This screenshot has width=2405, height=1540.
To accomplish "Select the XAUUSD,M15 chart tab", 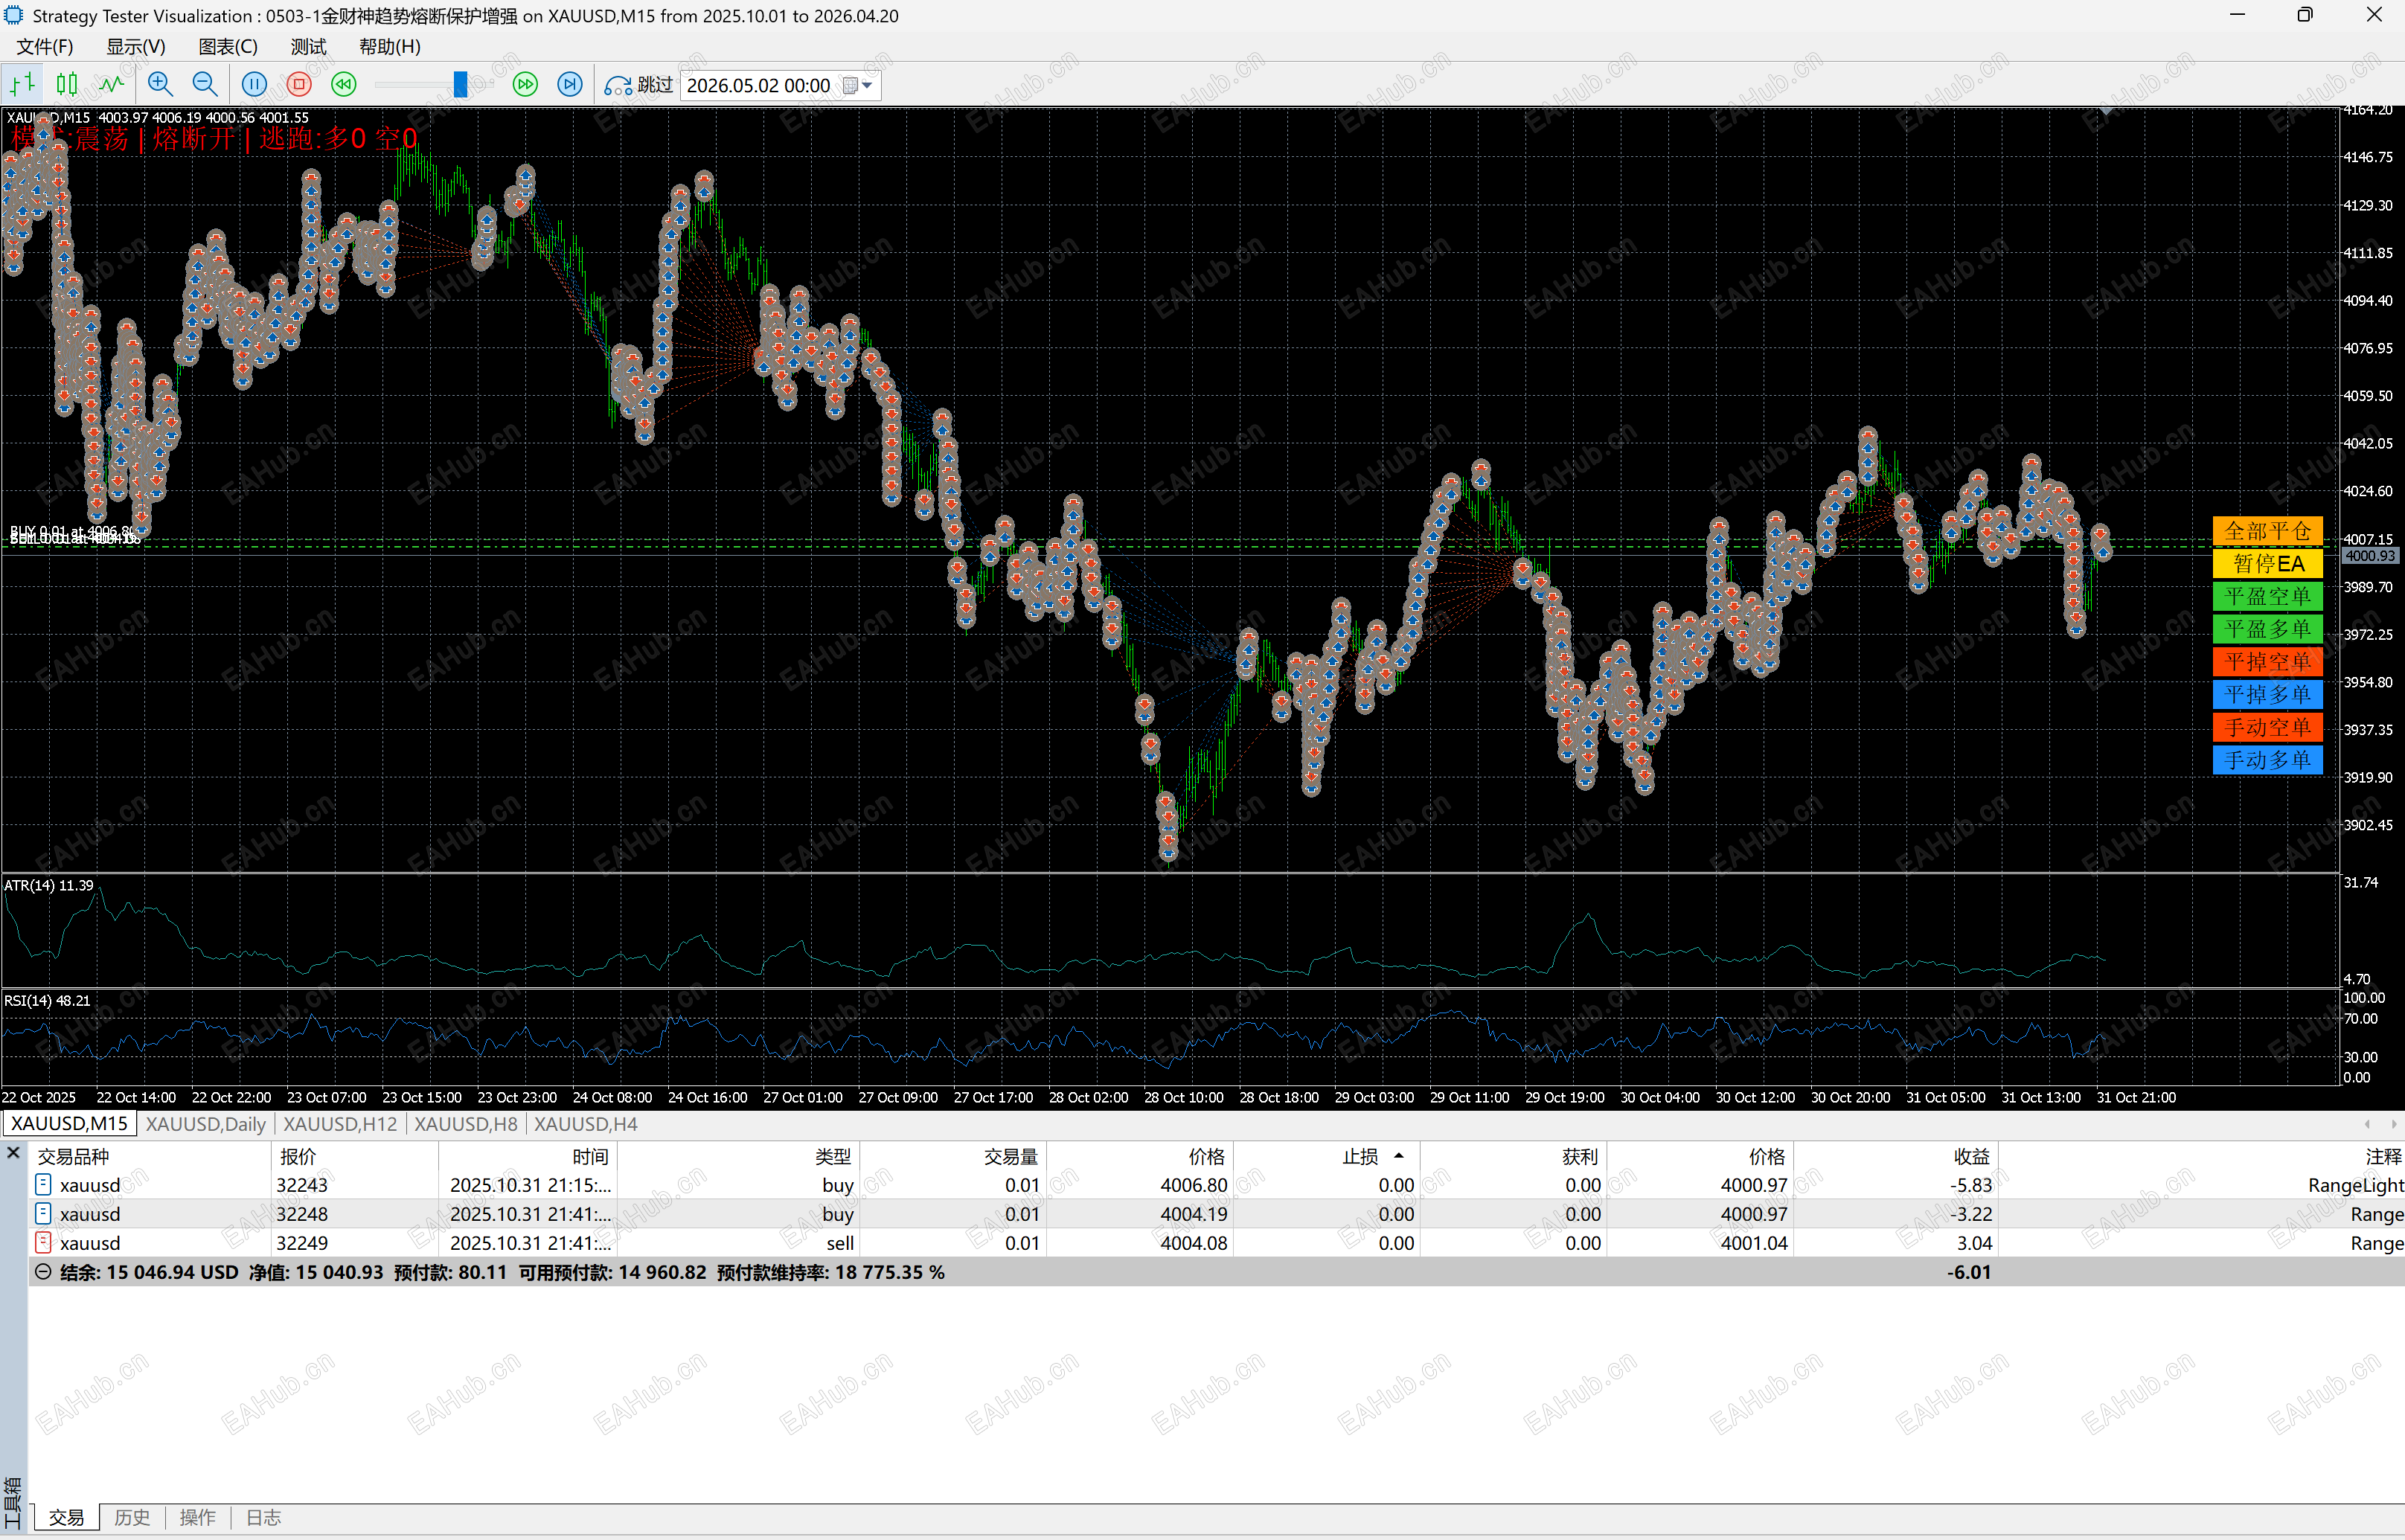I will tap(69, 1123).
